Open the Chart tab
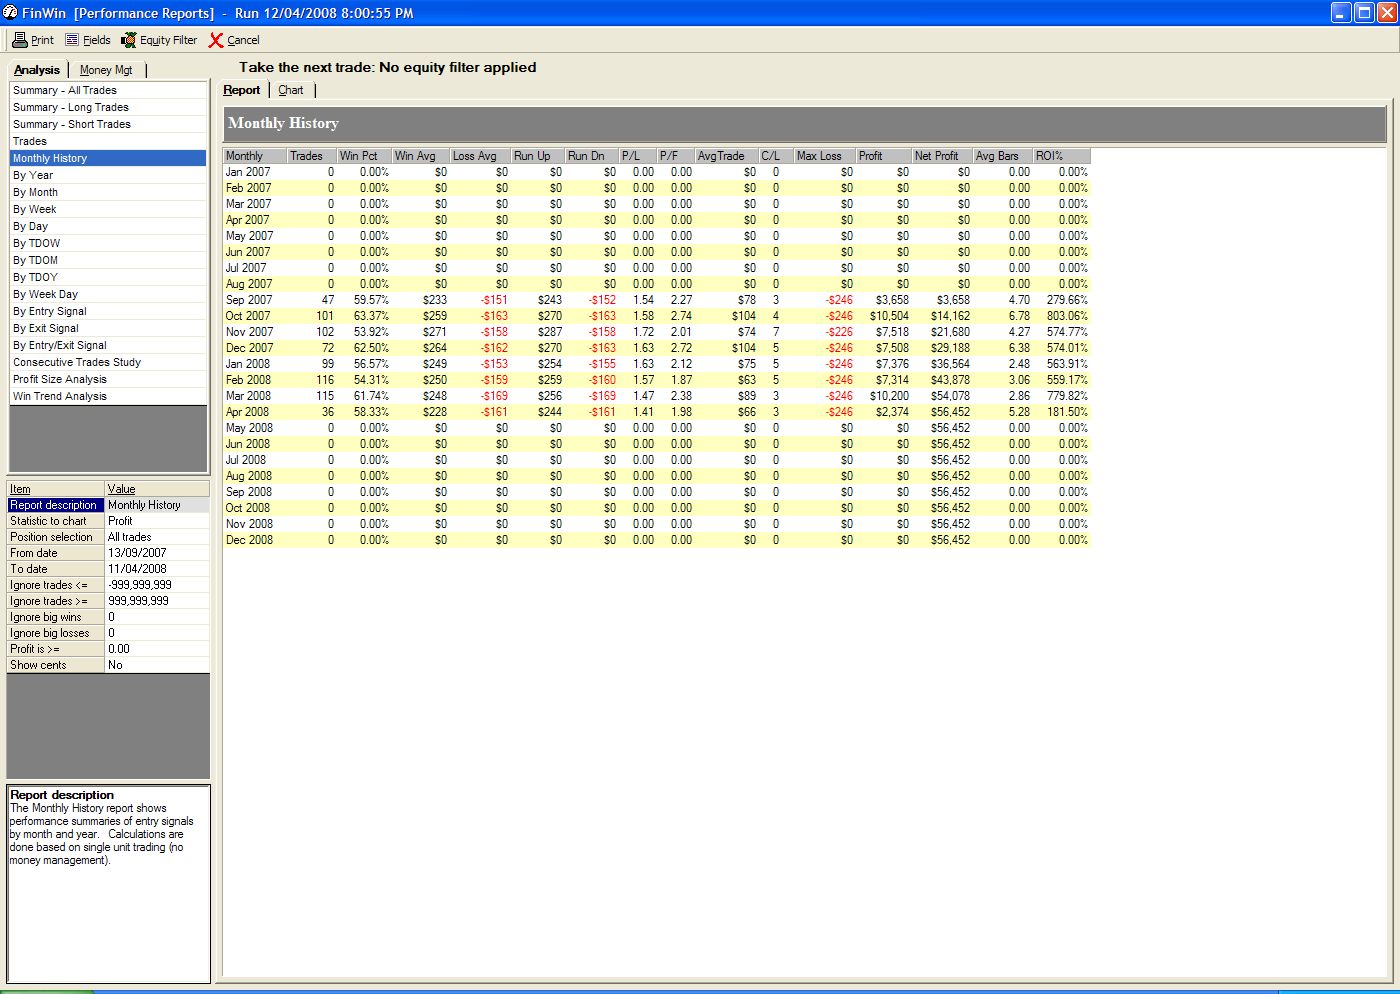Screen dimensions: 1400x994 (291, 90)
